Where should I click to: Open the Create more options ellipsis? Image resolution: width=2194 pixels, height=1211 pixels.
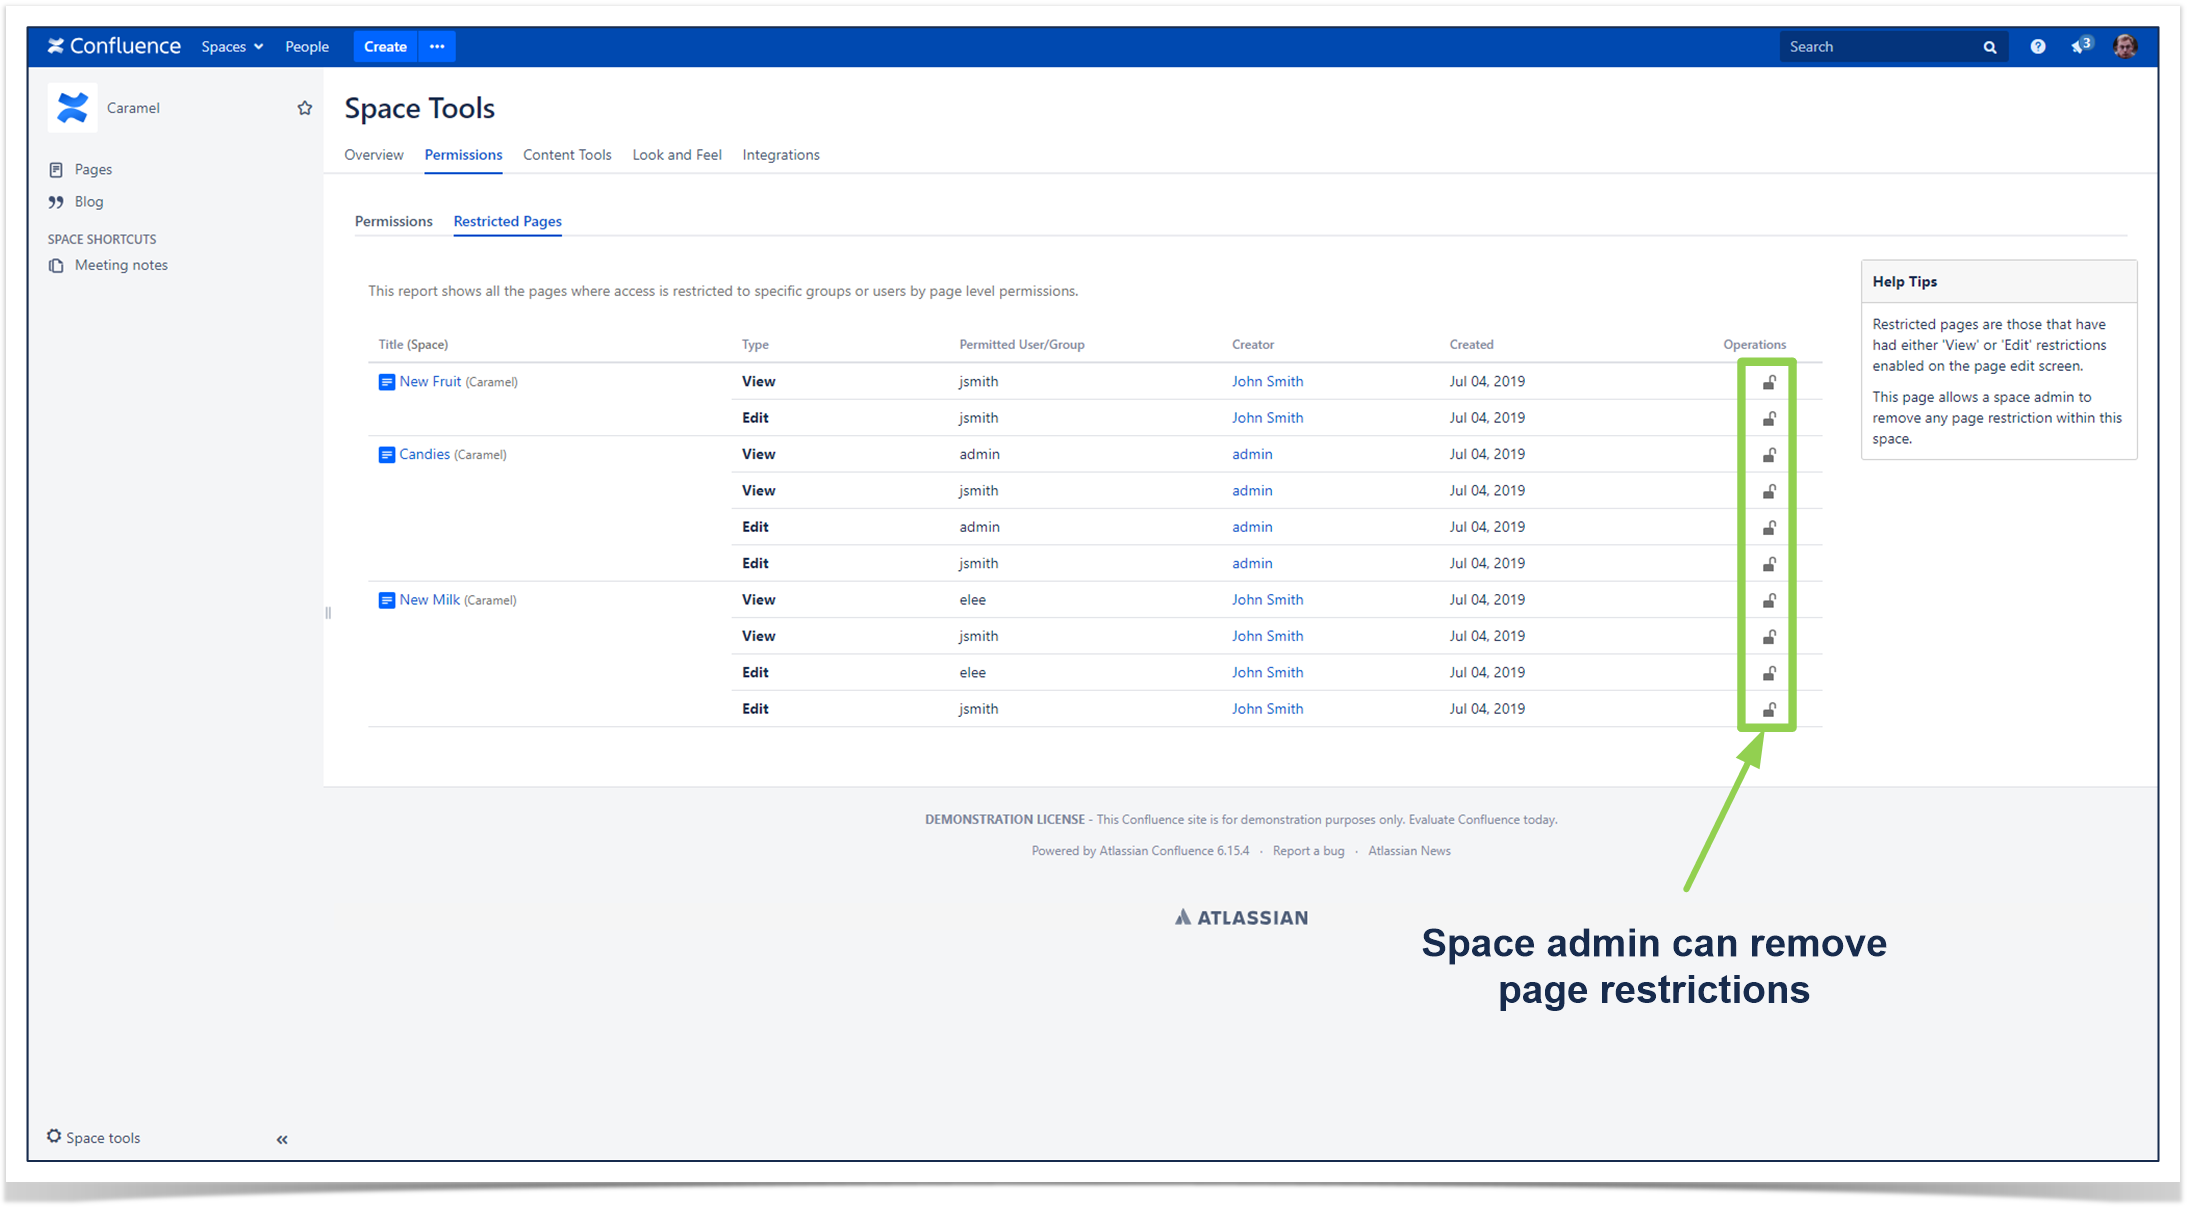[437, 46]
